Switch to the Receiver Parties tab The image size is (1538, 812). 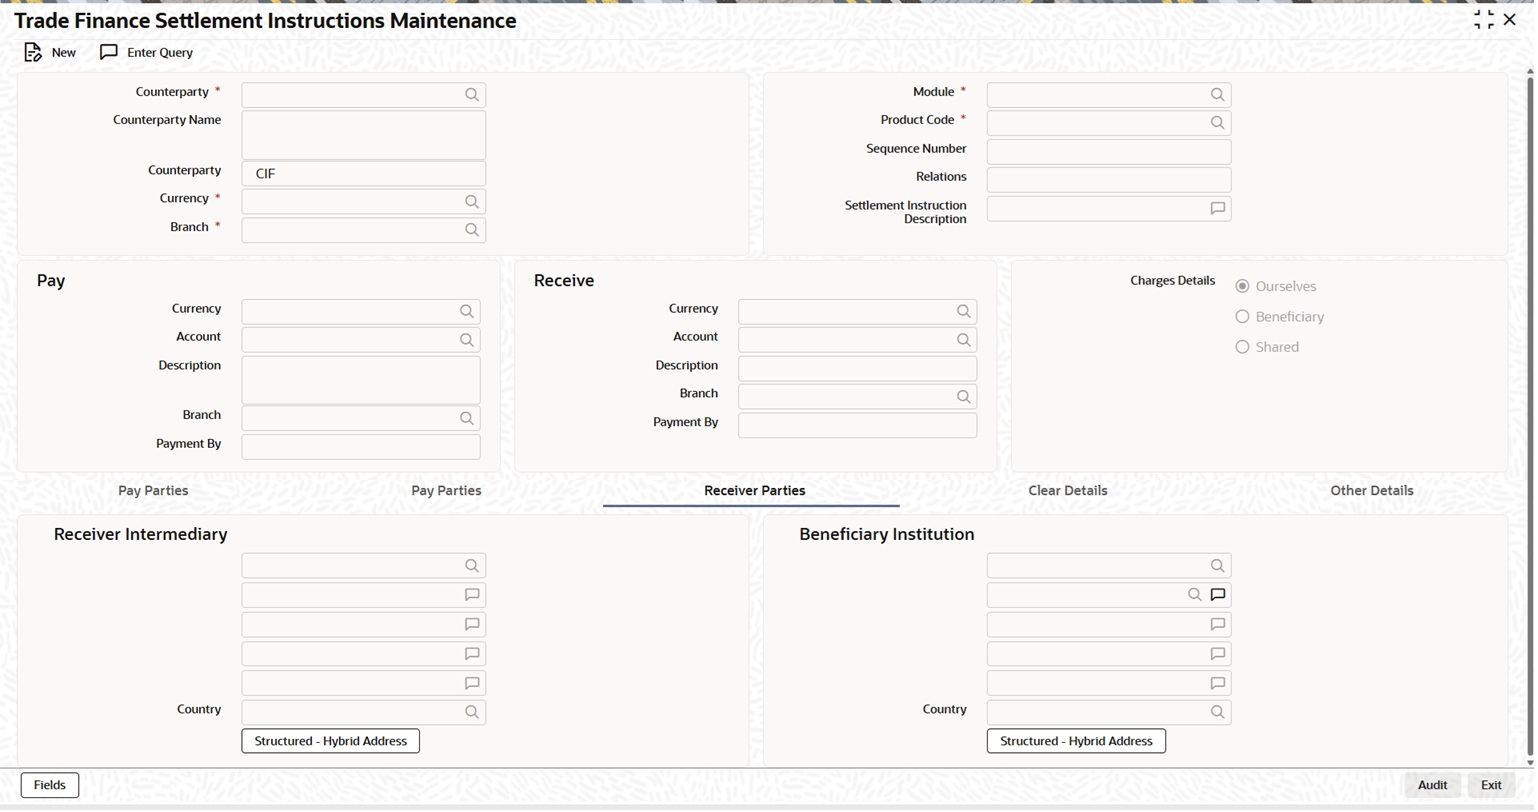[754, 491]
